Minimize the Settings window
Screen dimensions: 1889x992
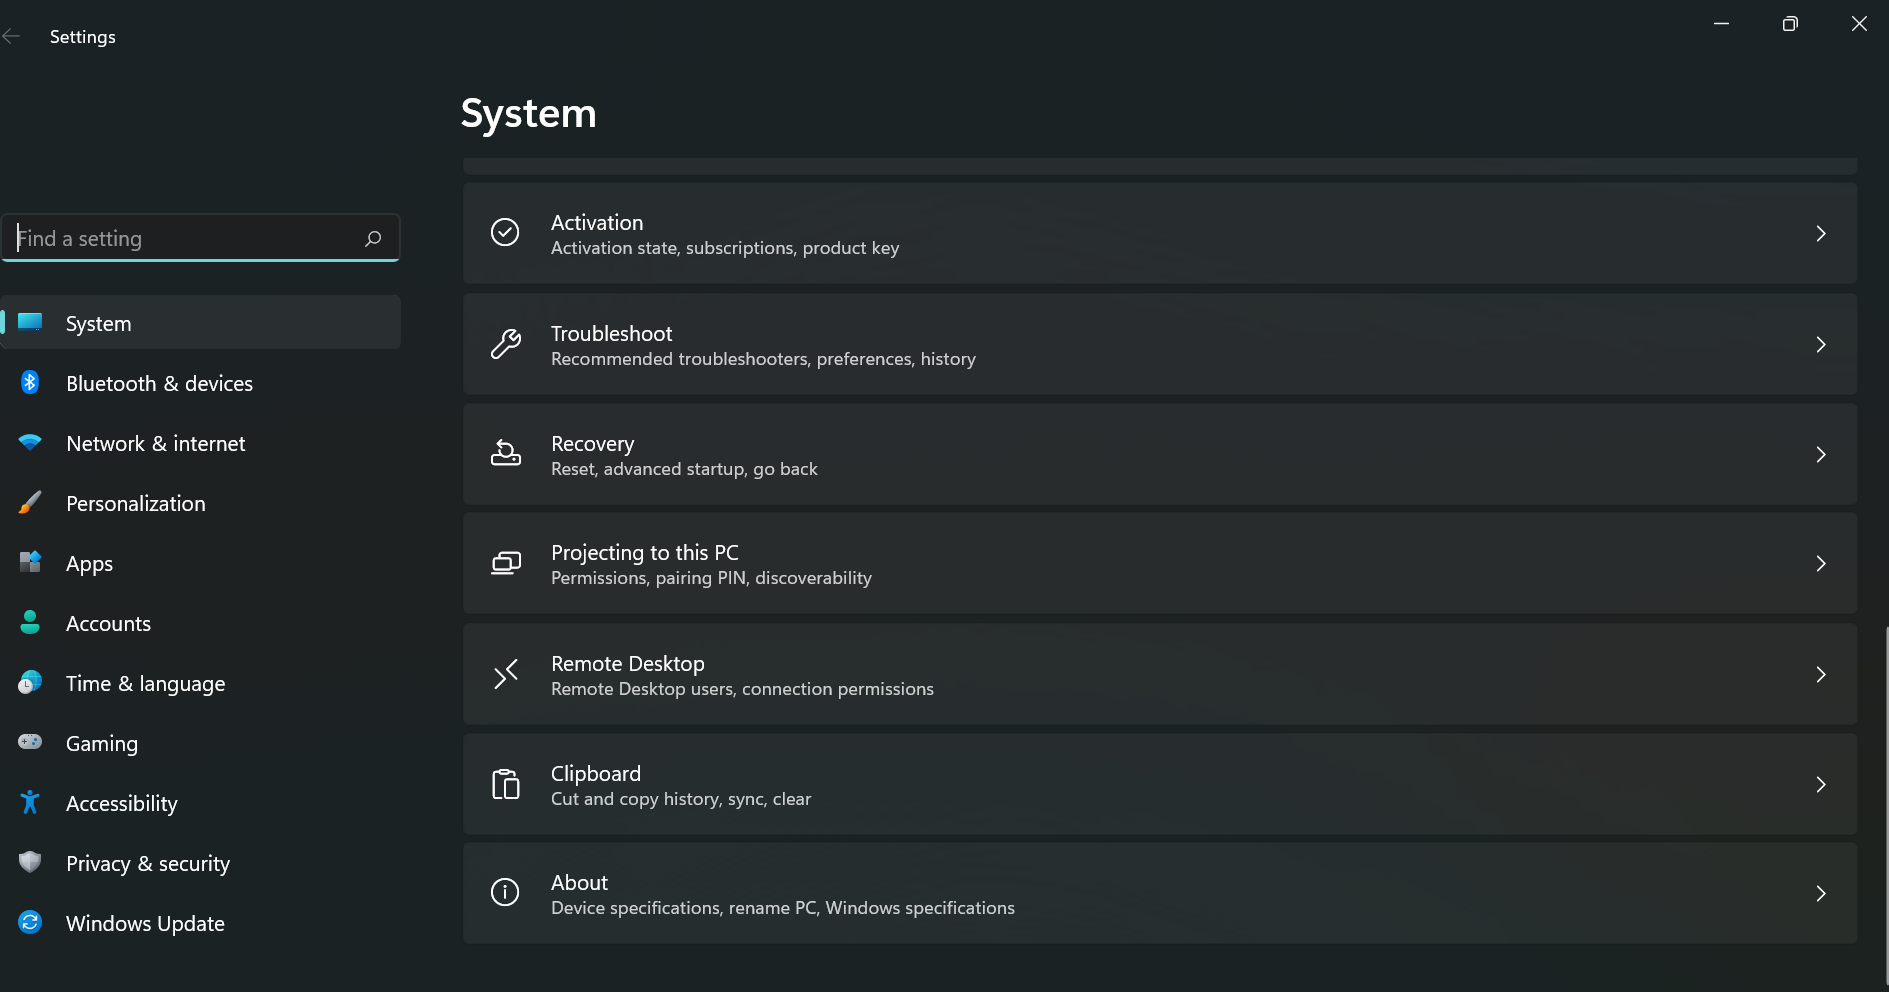click(1721, 24)
